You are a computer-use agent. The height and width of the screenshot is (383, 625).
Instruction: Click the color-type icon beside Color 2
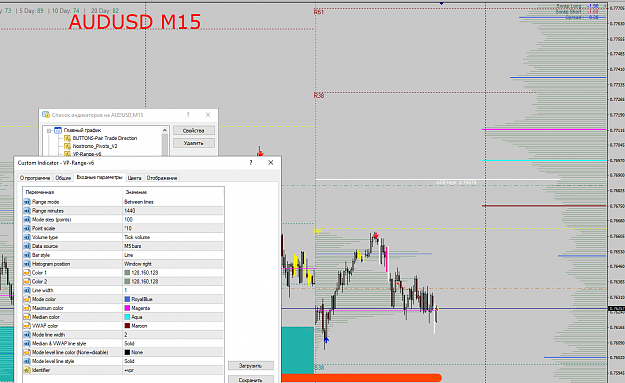coord(27,281)
